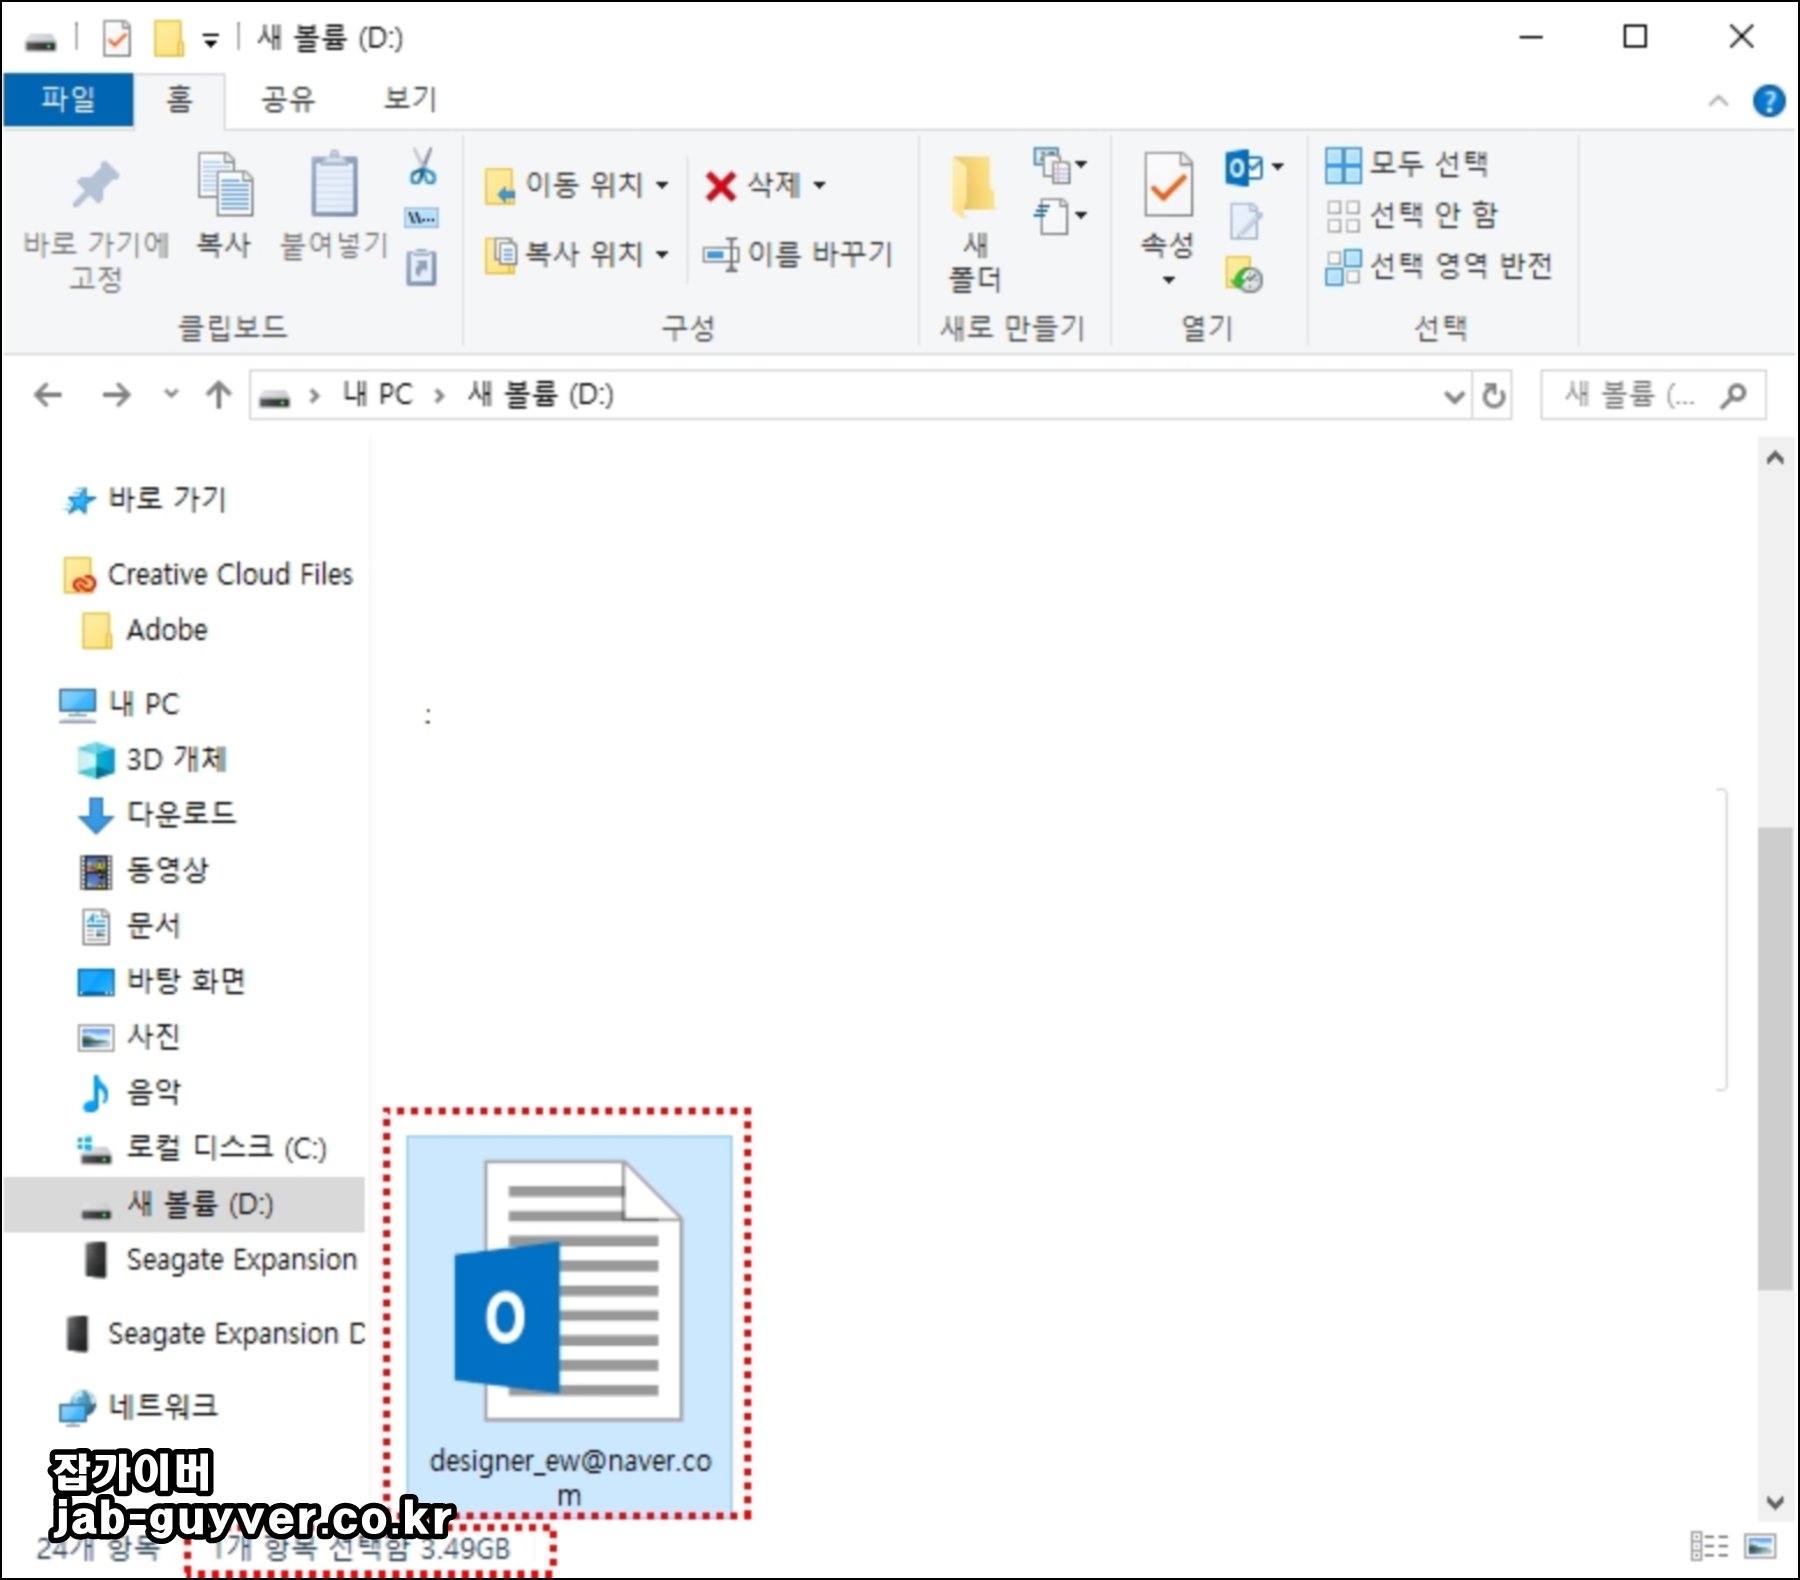
Task: Switch to Details view in status bar
Action: [1709, 1546]
